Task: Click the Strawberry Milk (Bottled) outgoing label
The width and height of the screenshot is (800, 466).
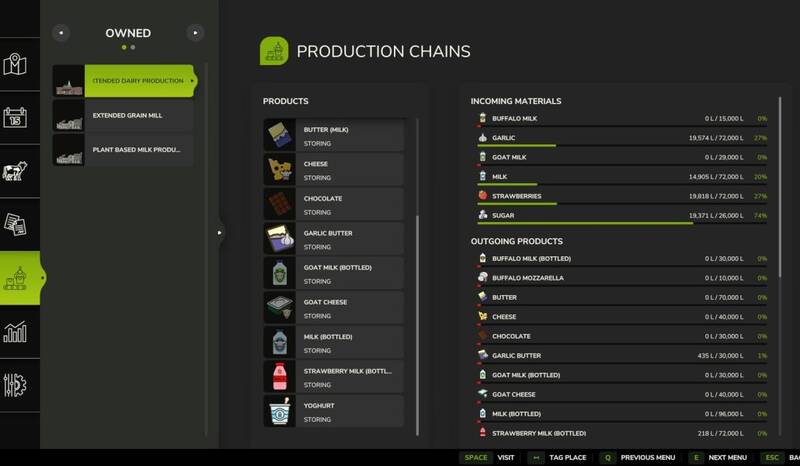Action: pos(539,433)
